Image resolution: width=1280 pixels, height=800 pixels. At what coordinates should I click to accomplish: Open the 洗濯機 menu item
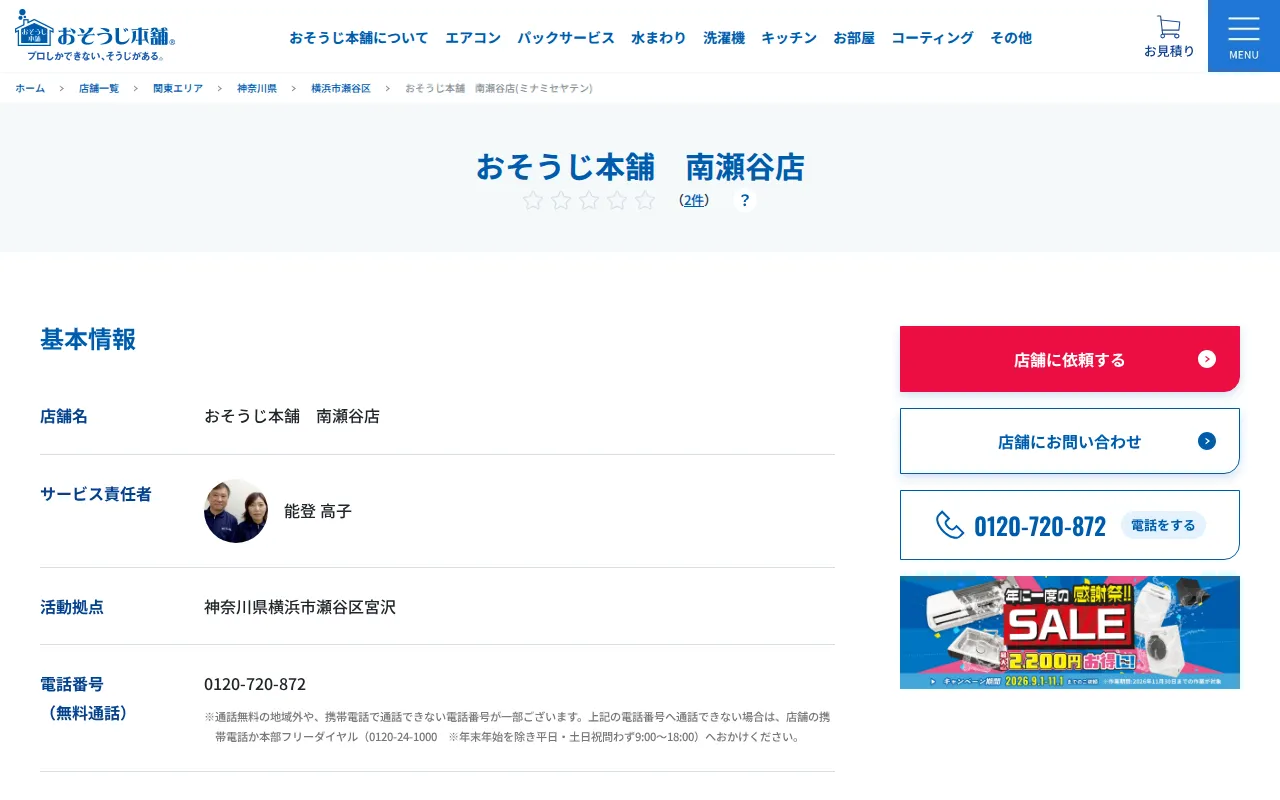click(x=724, y=37)
